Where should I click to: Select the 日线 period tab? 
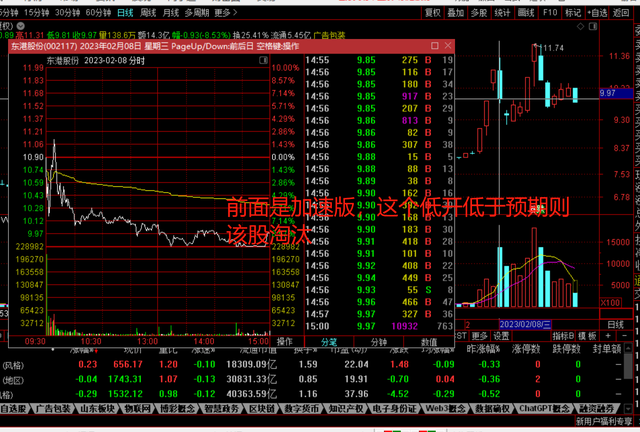pos(125,13)
